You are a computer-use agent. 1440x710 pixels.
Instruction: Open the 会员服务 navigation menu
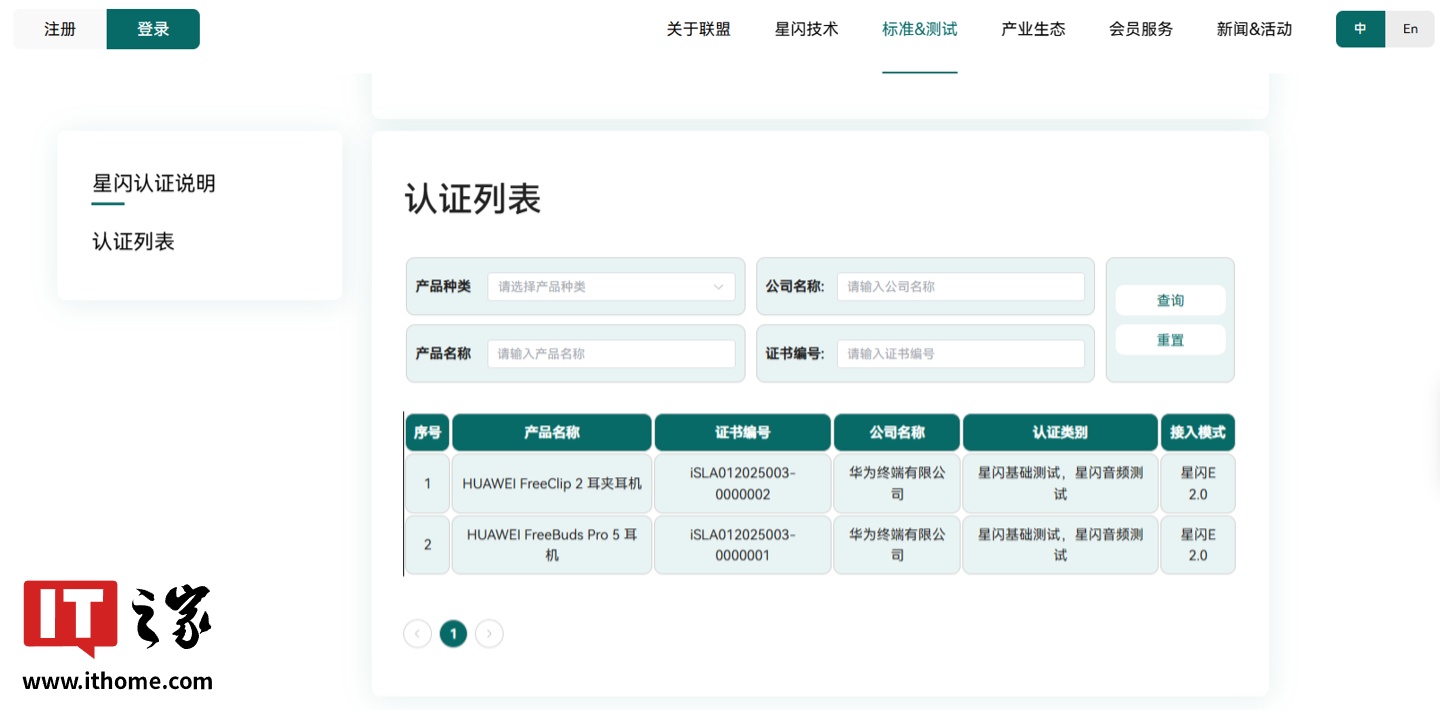[1141, 30]
